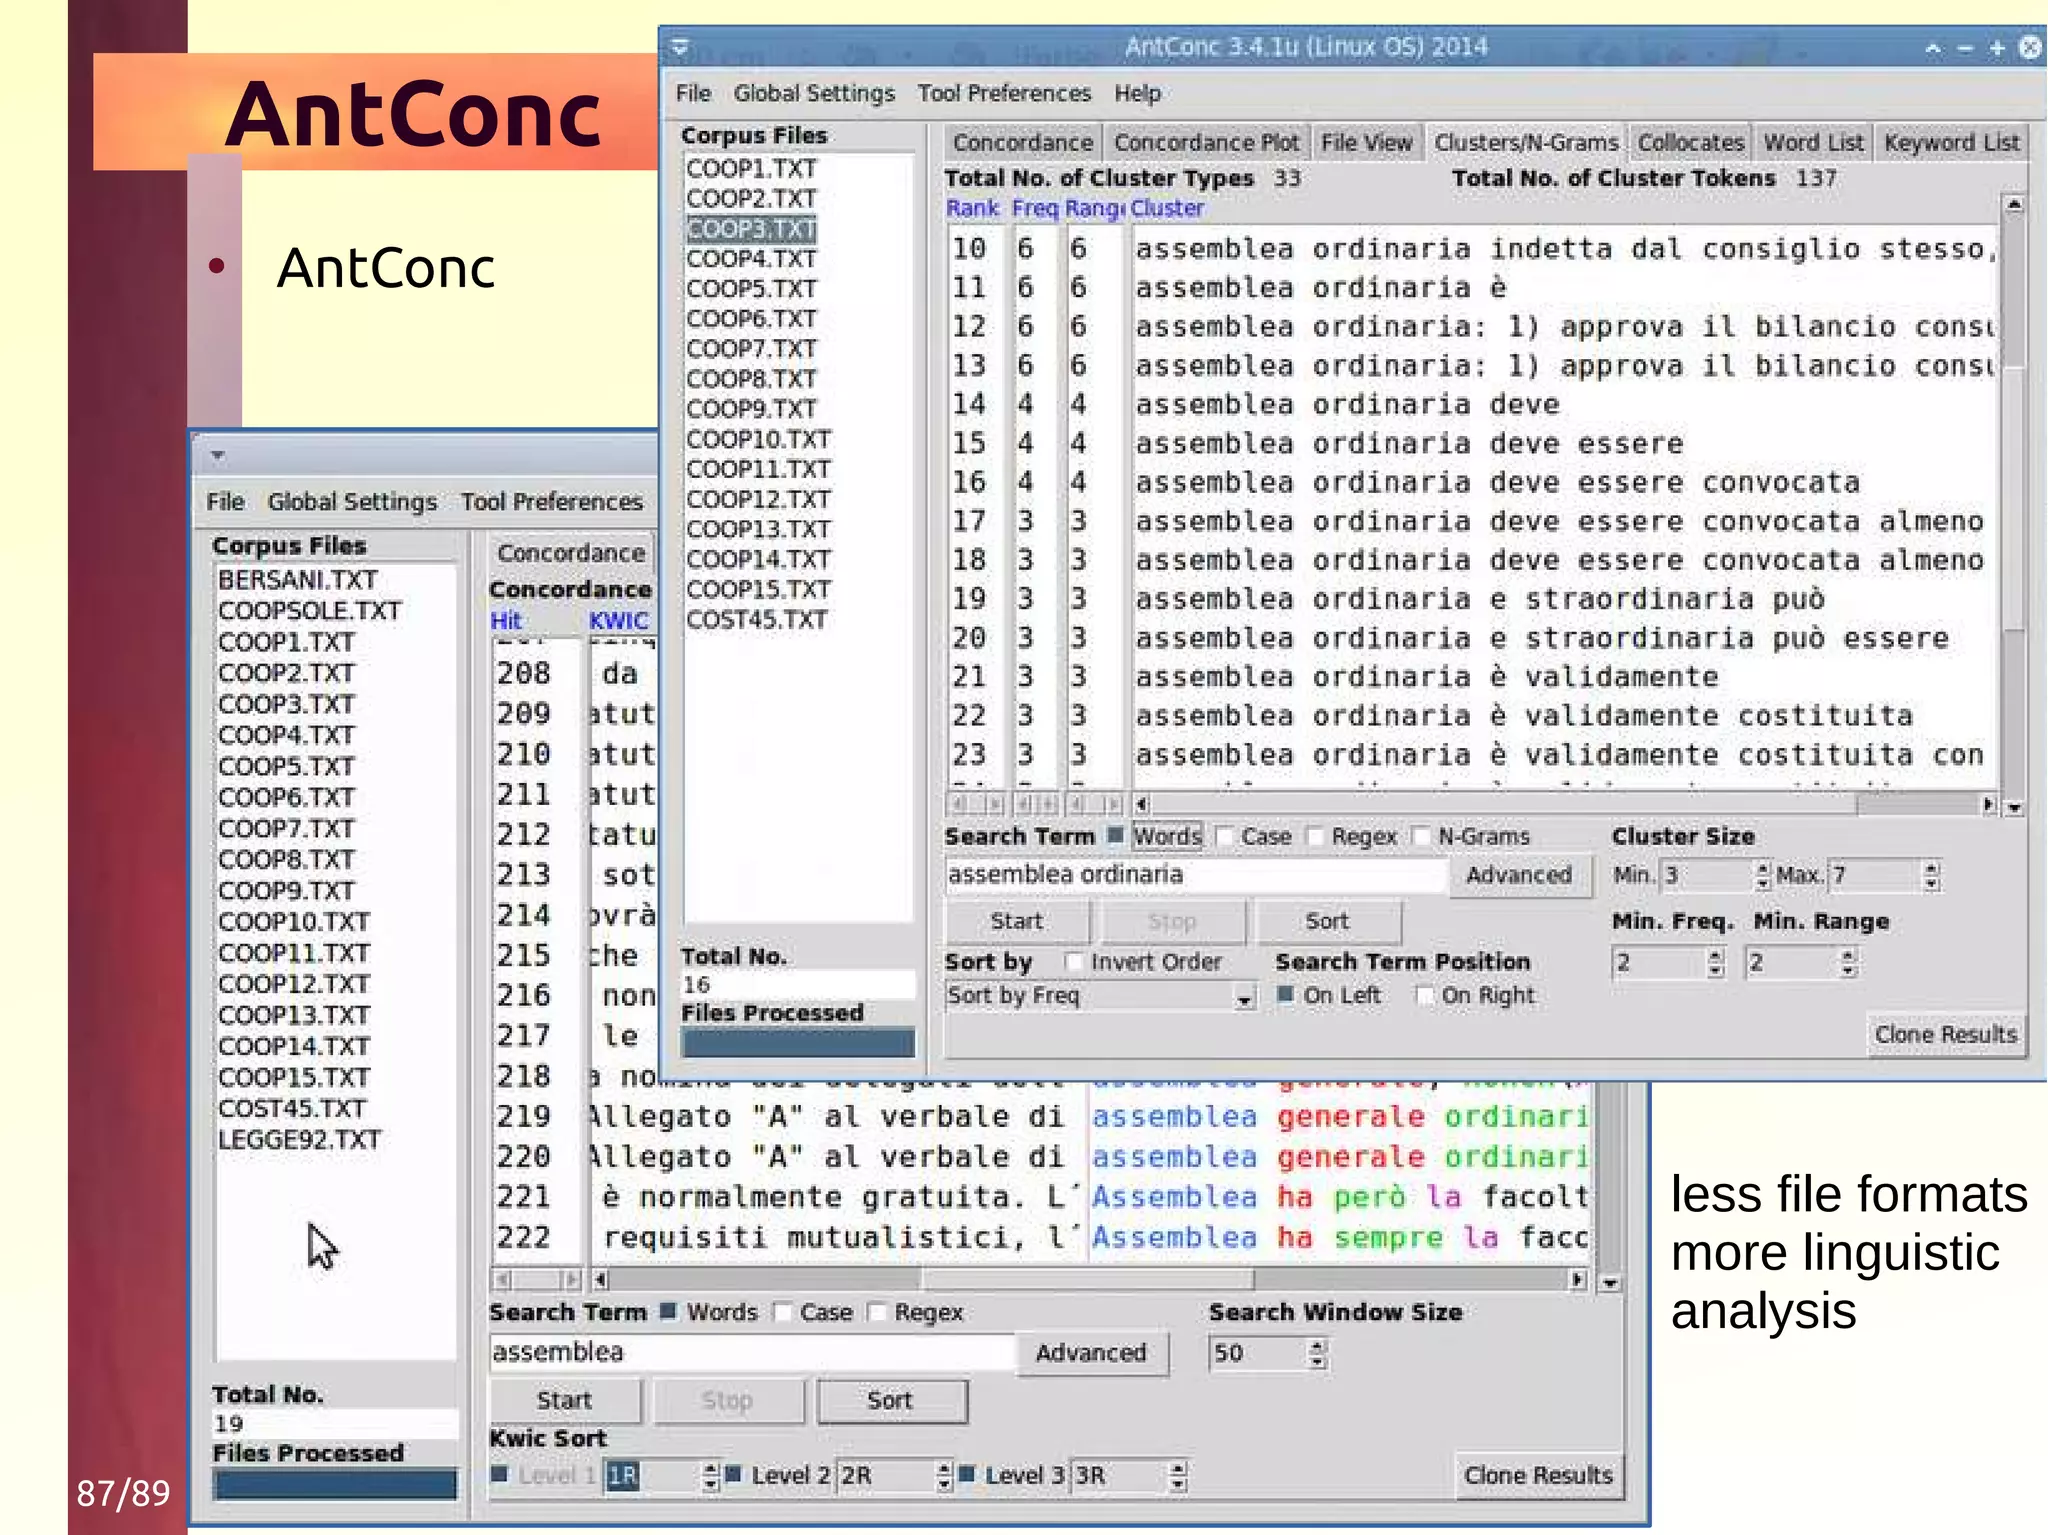Viewport: 2048px width, 1535px height.
Task: Click the right arrow of the KWIC horizontal scrollbar in the back window
Action: click(x=1578, y=1279)
